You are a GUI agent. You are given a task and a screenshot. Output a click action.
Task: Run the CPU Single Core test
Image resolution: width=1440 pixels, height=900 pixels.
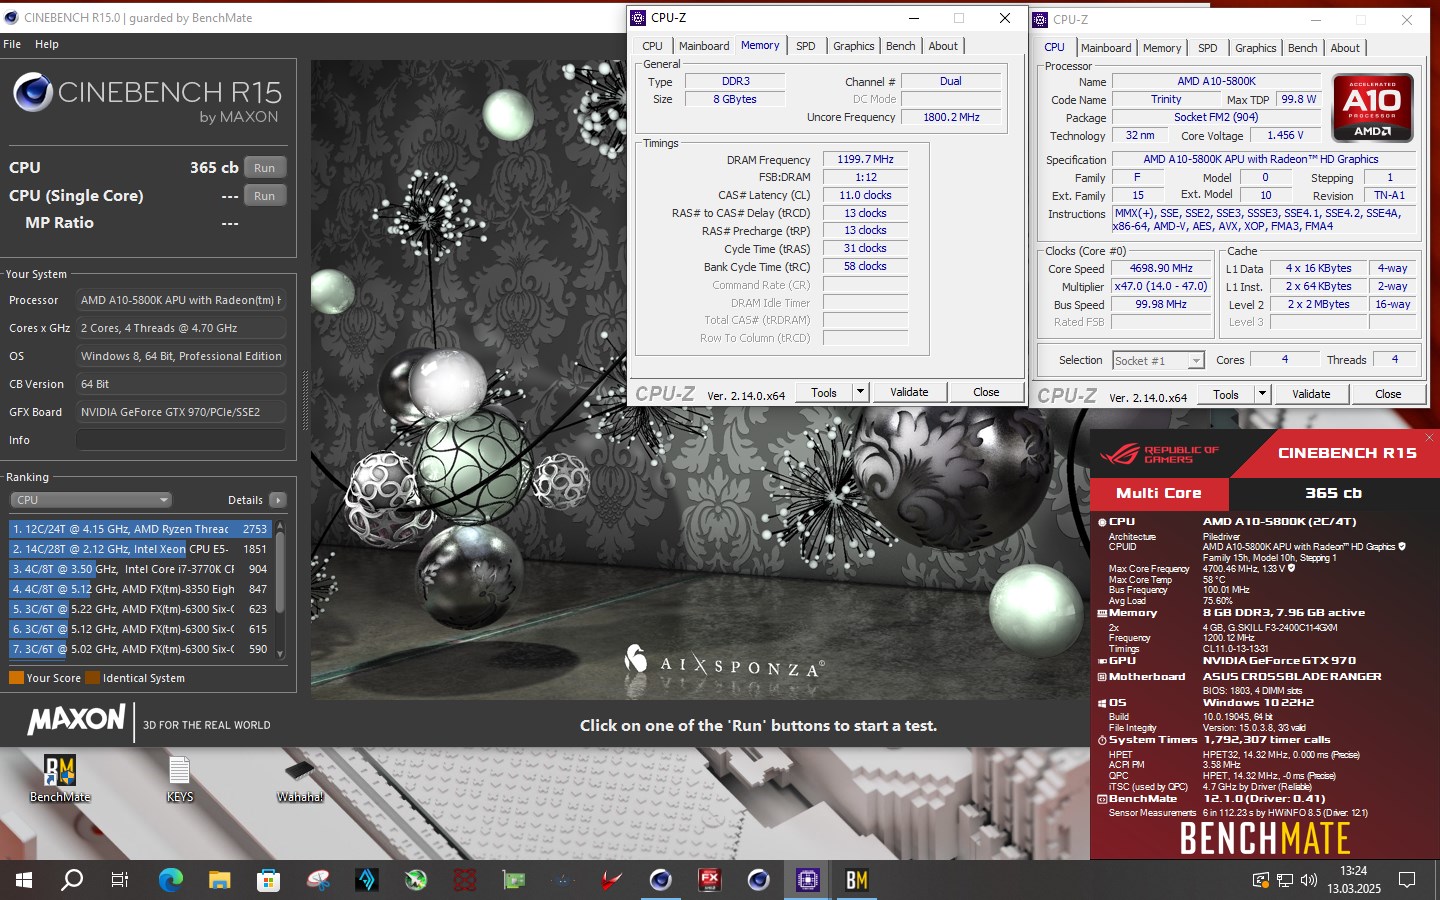tap(264, 196)
